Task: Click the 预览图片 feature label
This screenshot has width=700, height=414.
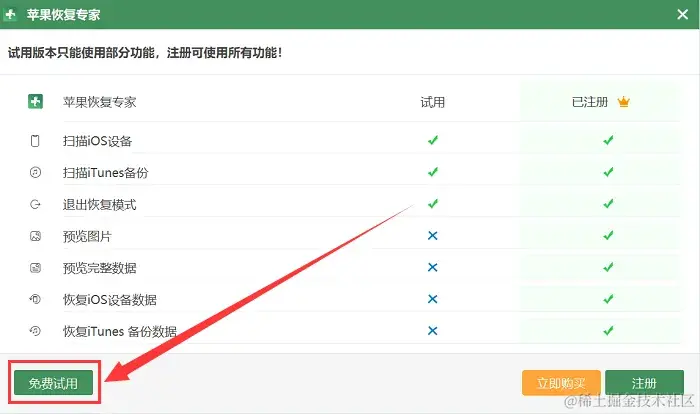Action: point(87,236)
